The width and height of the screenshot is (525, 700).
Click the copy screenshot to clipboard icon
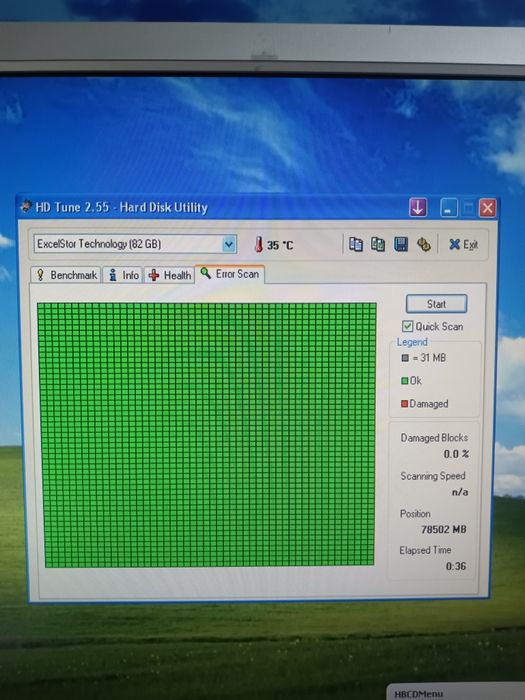click(378, 244)
